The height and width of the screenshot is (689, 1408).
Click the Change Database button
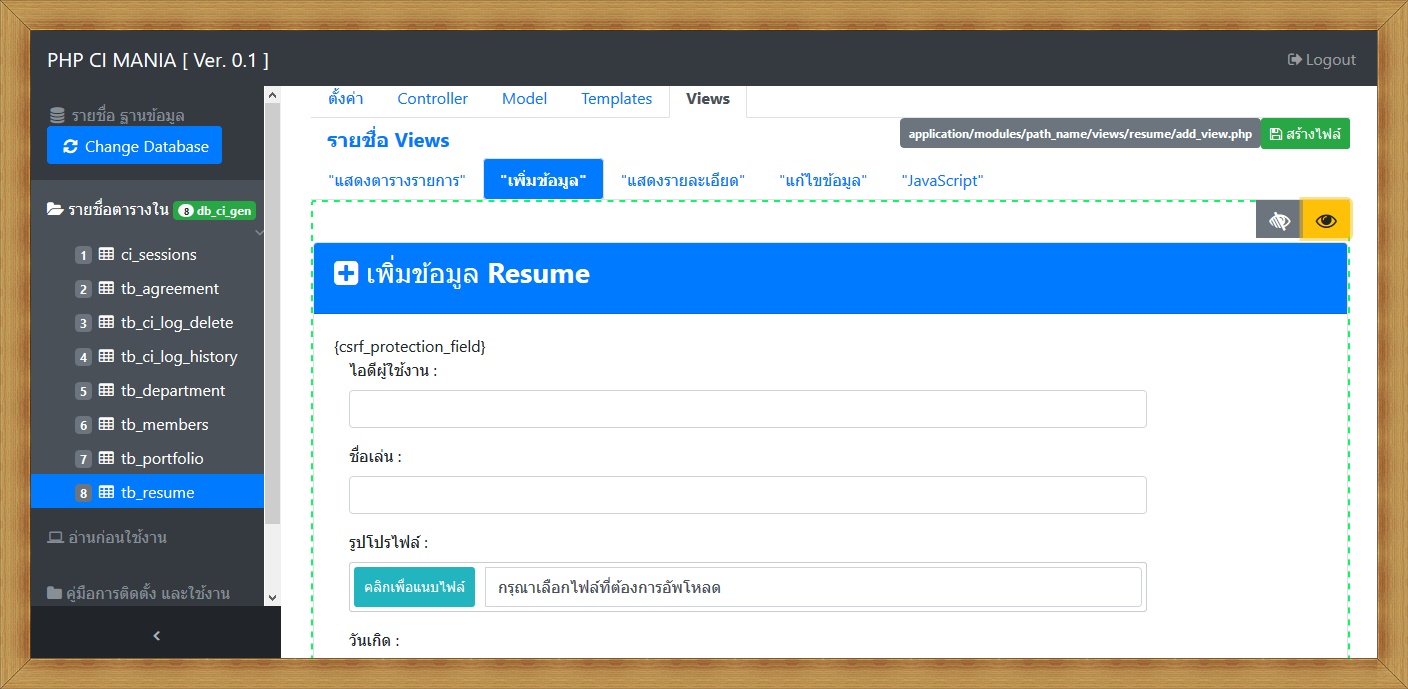(x=134, y=145)
